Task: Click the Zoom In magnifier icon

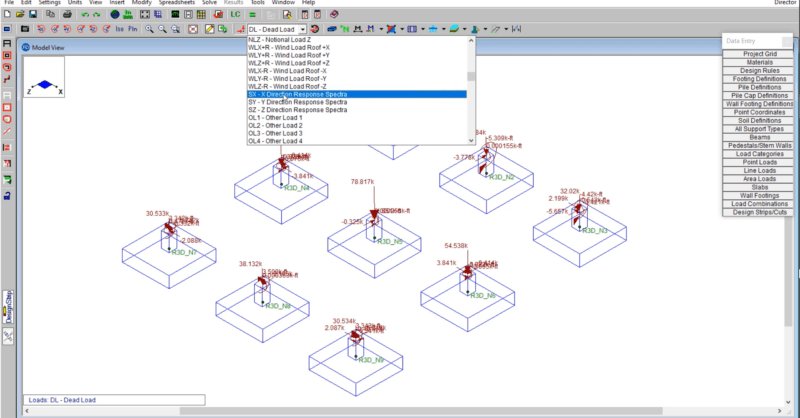Action: tap(149, 30)
